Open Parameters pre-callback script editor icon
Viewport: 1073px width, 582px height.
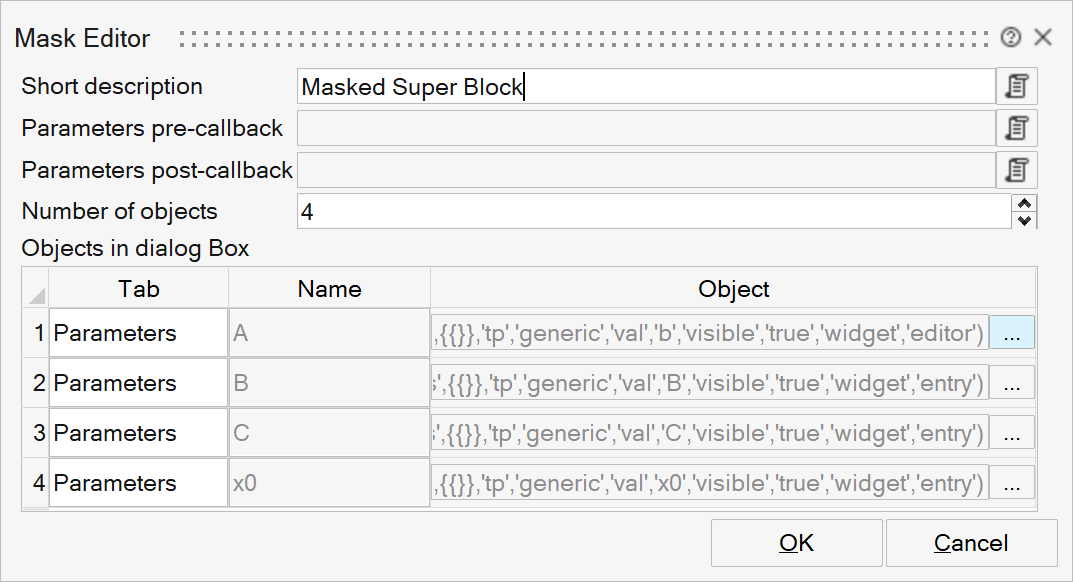[x=1016, y=128]
